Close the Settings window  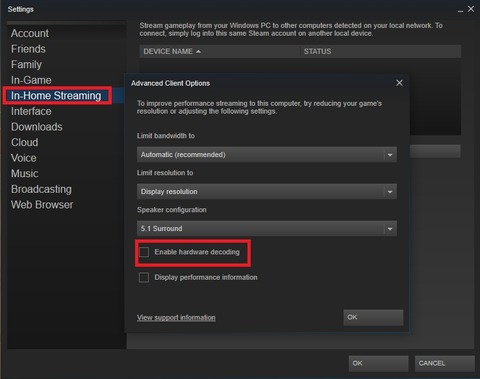[471, 9]
